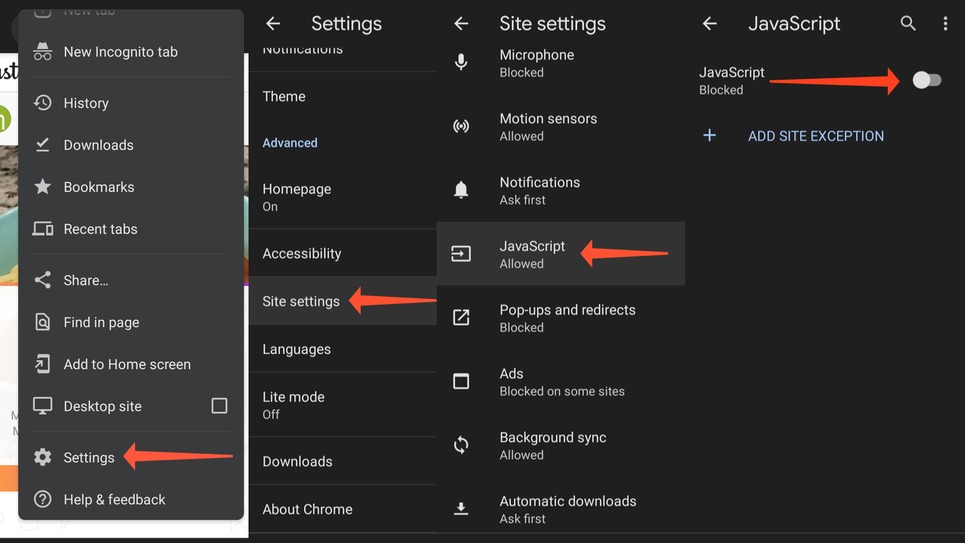Image resolution: width=965 pixels, height=543 pixels.
Task: Open Help & feedback
Action: (114, 499)
